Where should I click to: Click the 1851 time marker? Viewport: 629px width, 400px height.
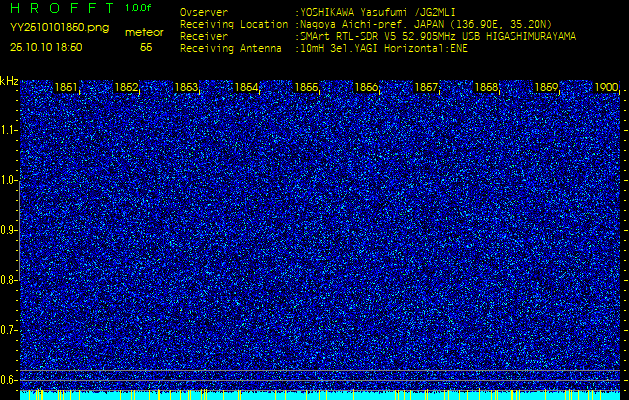pyautogui.click(x=66, y=87)
